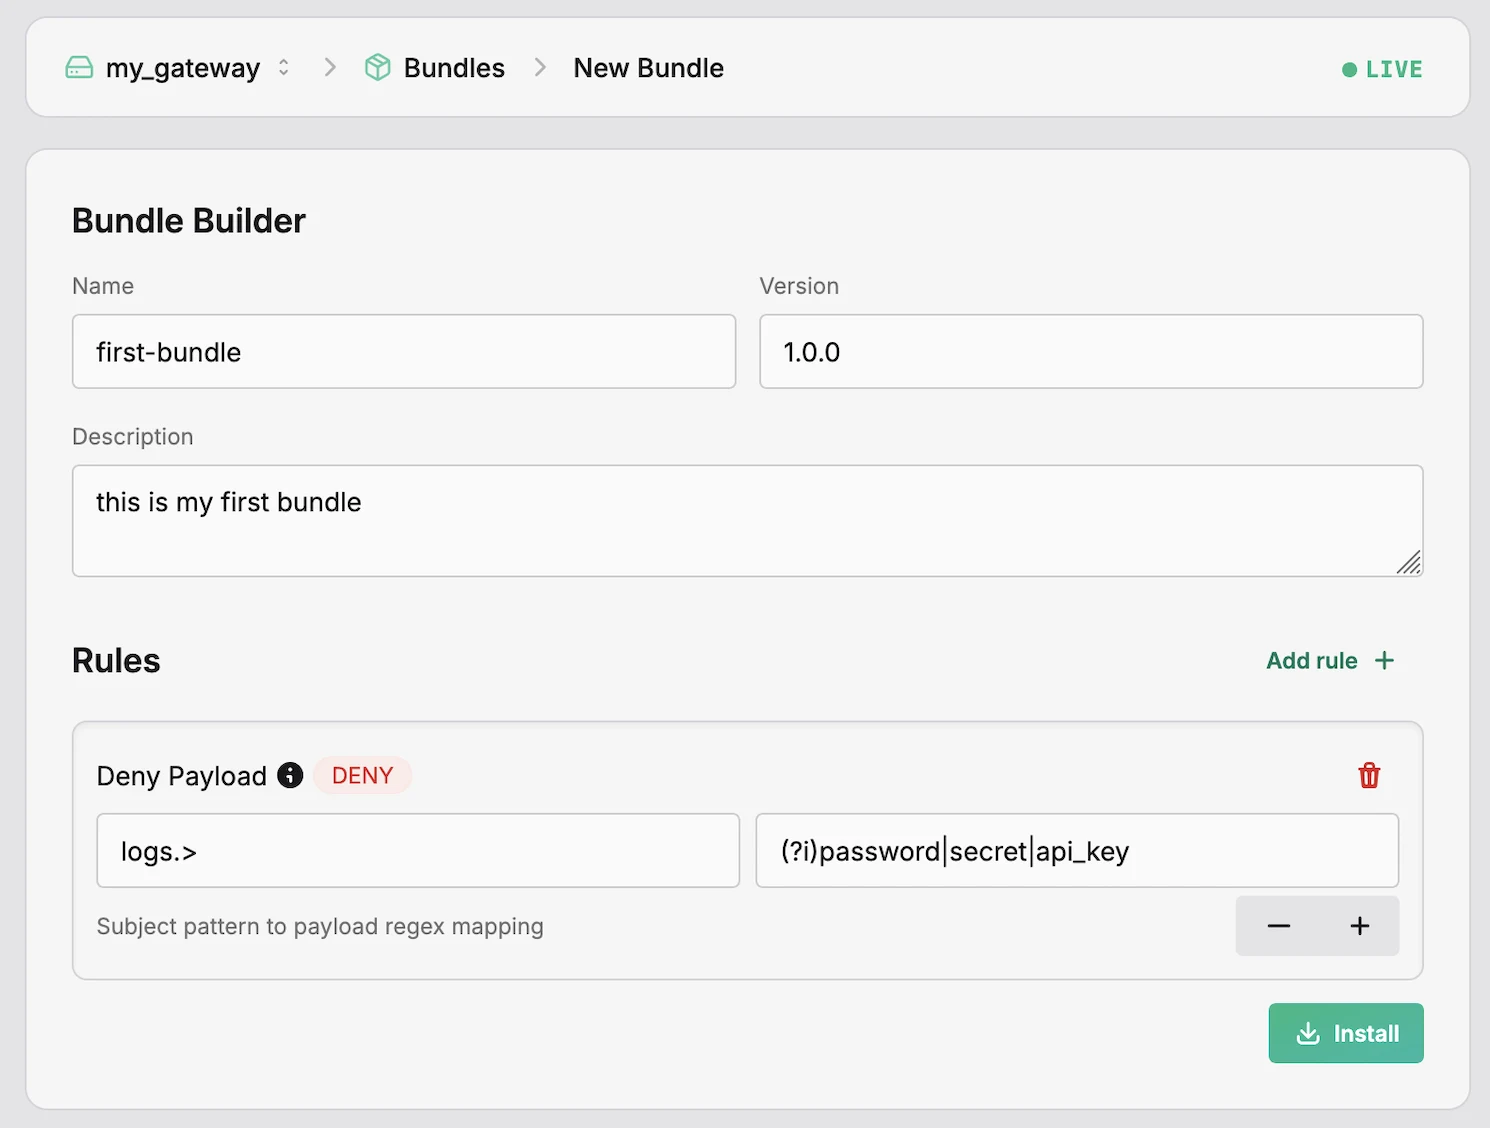This screenshot has width=1490, height=1128.
Task: Click the Bundle Builder heading
Action: (x=189, y=221)
